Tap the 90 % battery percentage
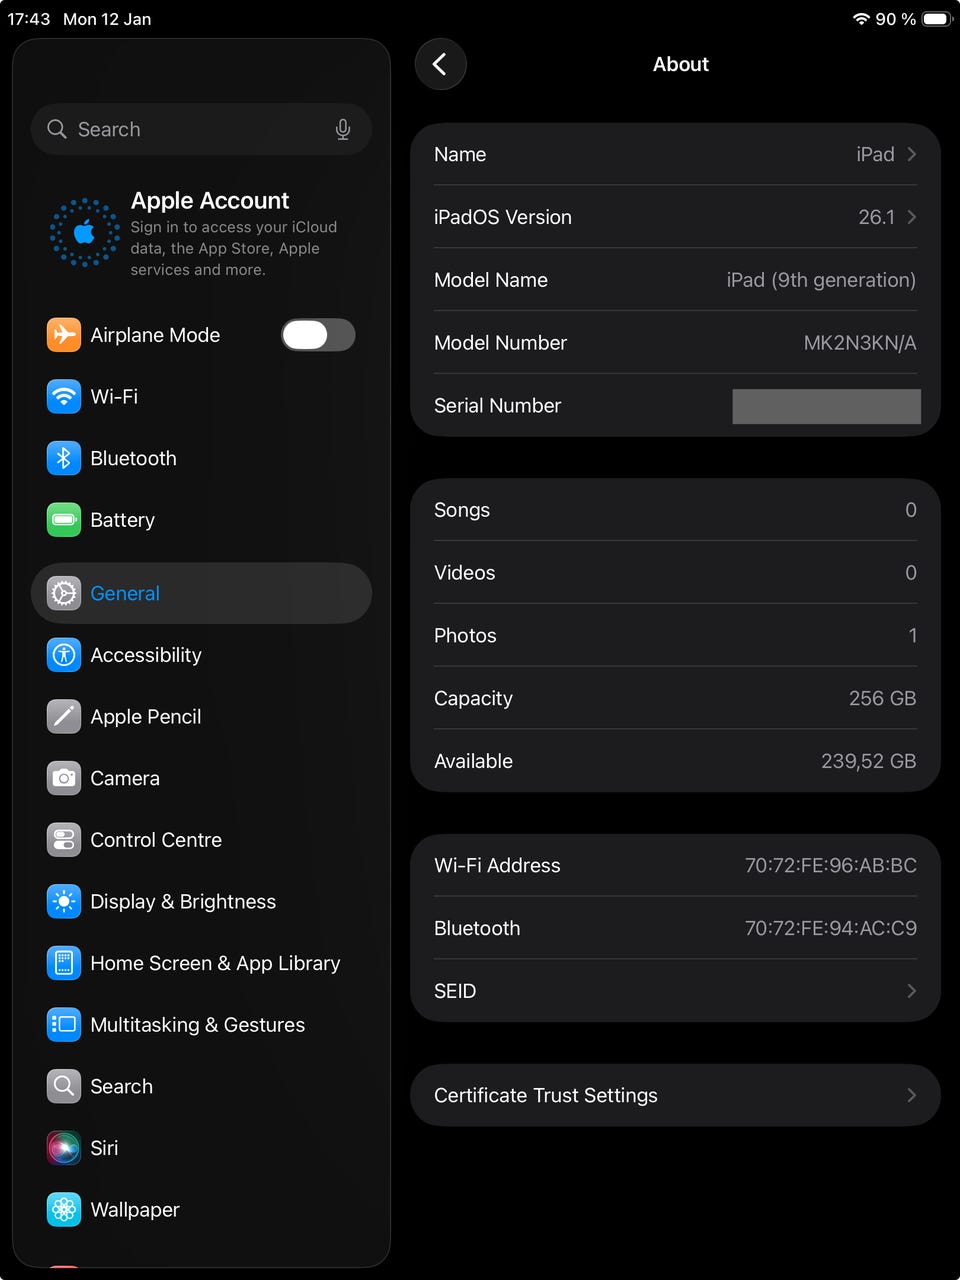The width and height of the screenshot is (960, 1280). coord(896,19)
